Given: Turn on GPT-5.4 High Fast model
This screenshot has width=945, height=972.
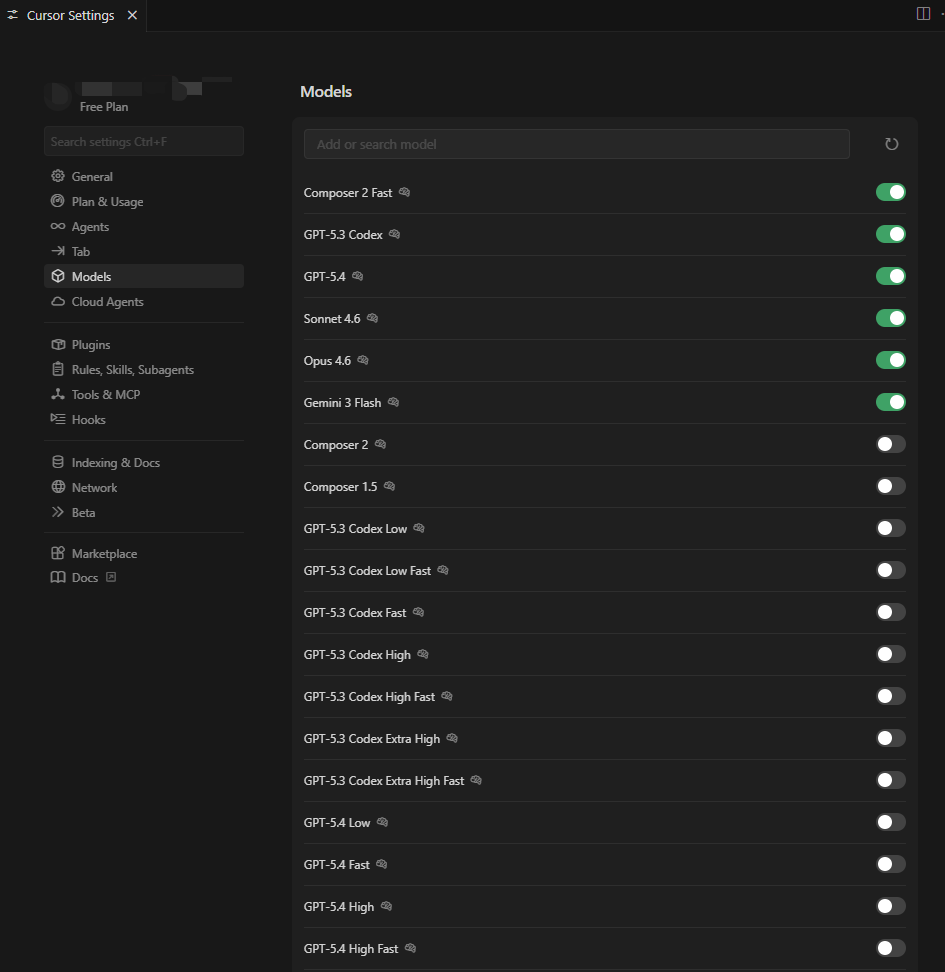Looking at the screenshot, I should click(890, 948).
